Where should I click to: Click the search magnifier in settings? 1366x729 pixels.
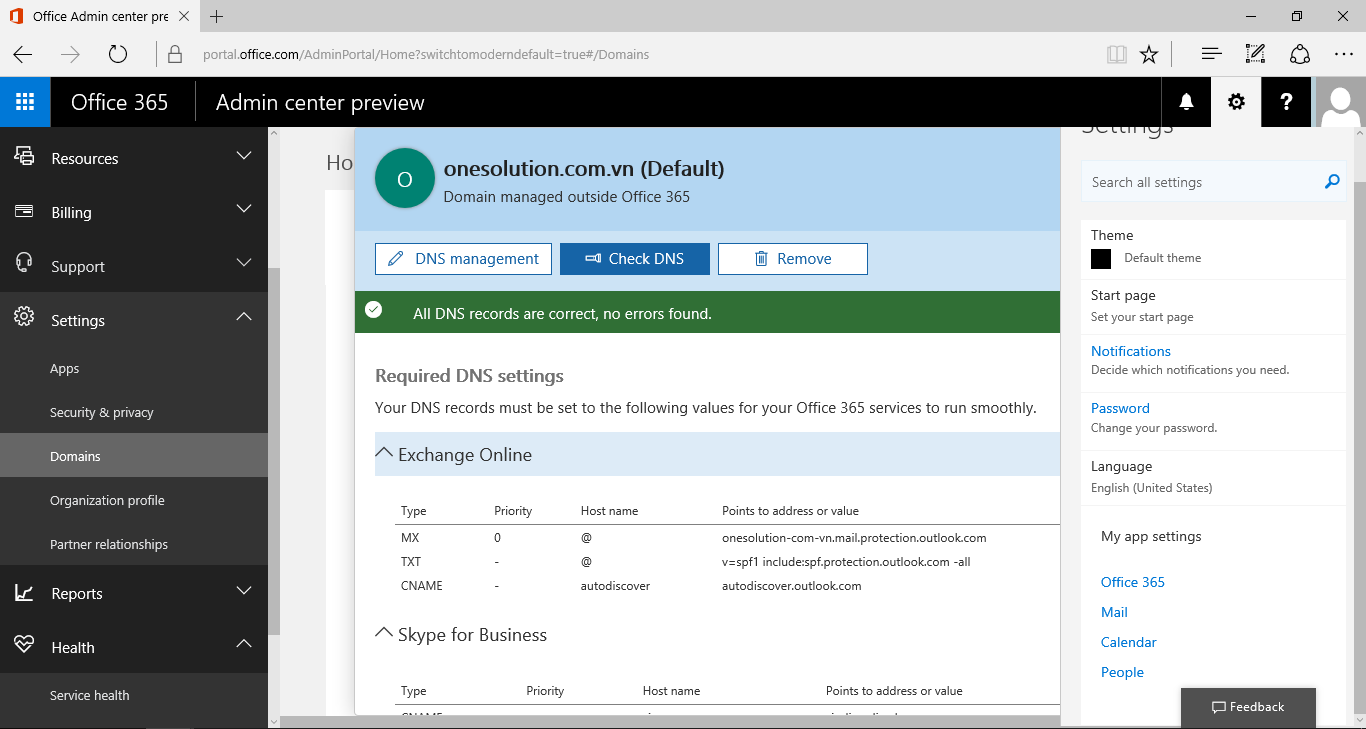1331,182
